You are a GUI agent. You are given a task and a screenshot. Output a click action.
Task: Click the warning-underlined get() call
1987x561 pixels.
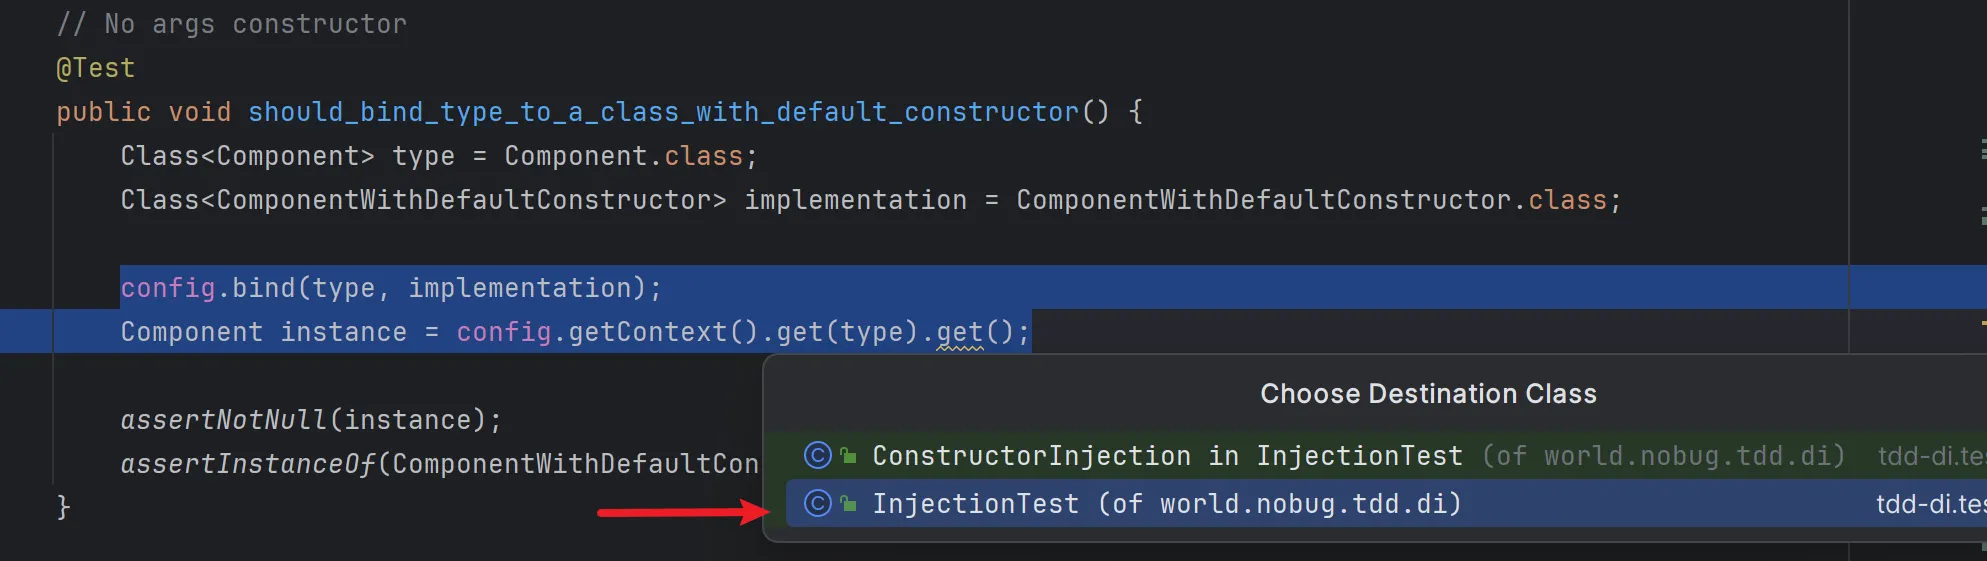960,332
